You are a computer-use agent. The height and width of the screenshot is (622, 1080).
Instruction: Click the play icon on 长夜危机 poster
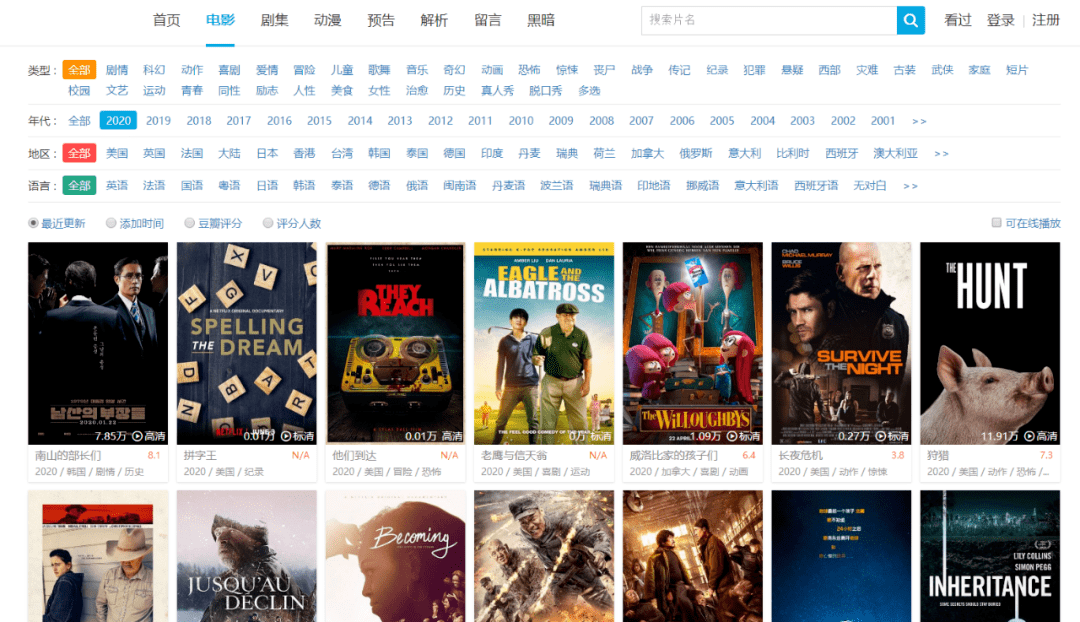880,436
